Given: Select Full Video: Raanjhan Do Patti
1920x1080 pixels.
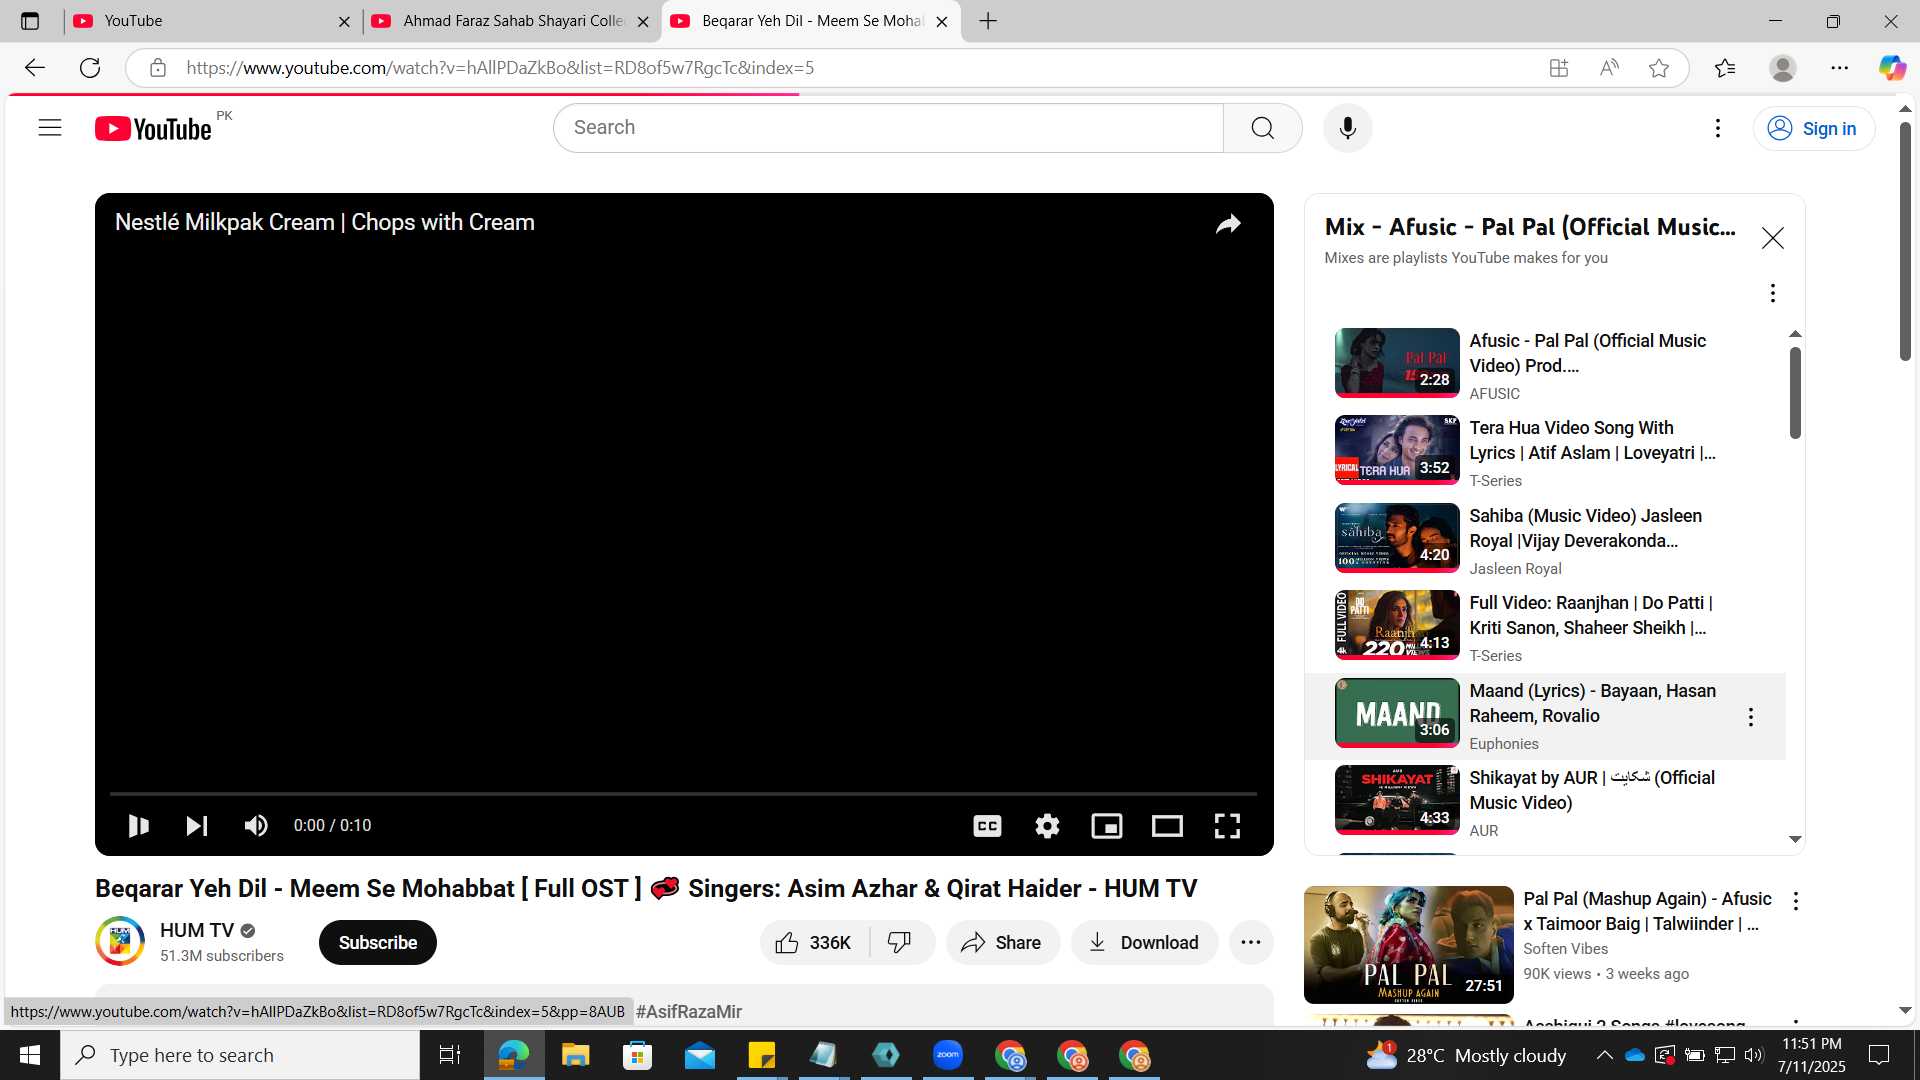Looking at the screenshot, I should (x=1545, y=627).
